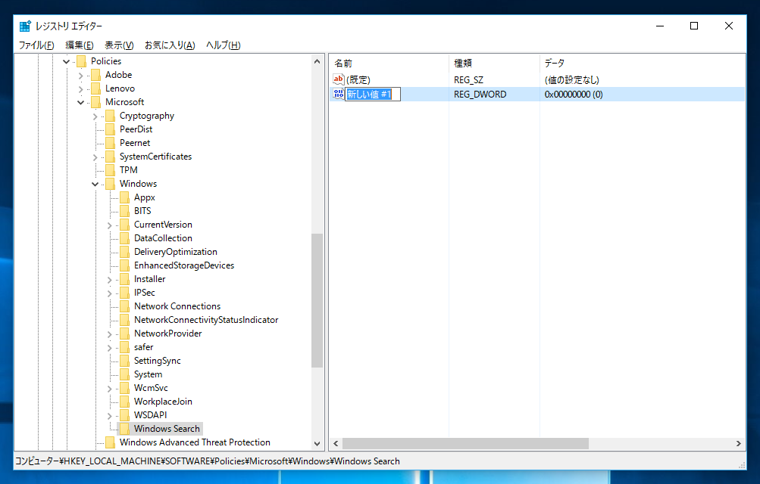Click the SettingSync folder icon
This screenshot has height=484, width=760.
(x=125, y=360)
